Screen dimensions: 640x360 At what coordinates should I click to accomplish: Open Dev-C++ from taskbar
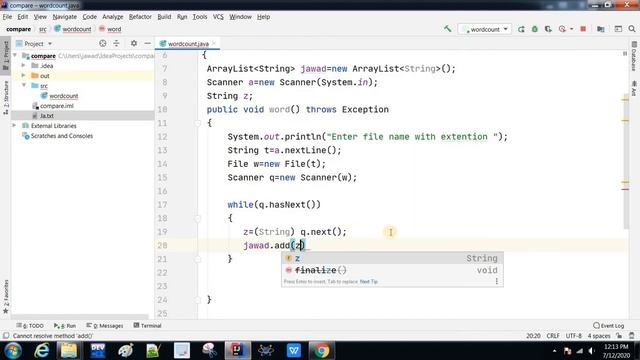pyautogui.click(x=98, y=351)
